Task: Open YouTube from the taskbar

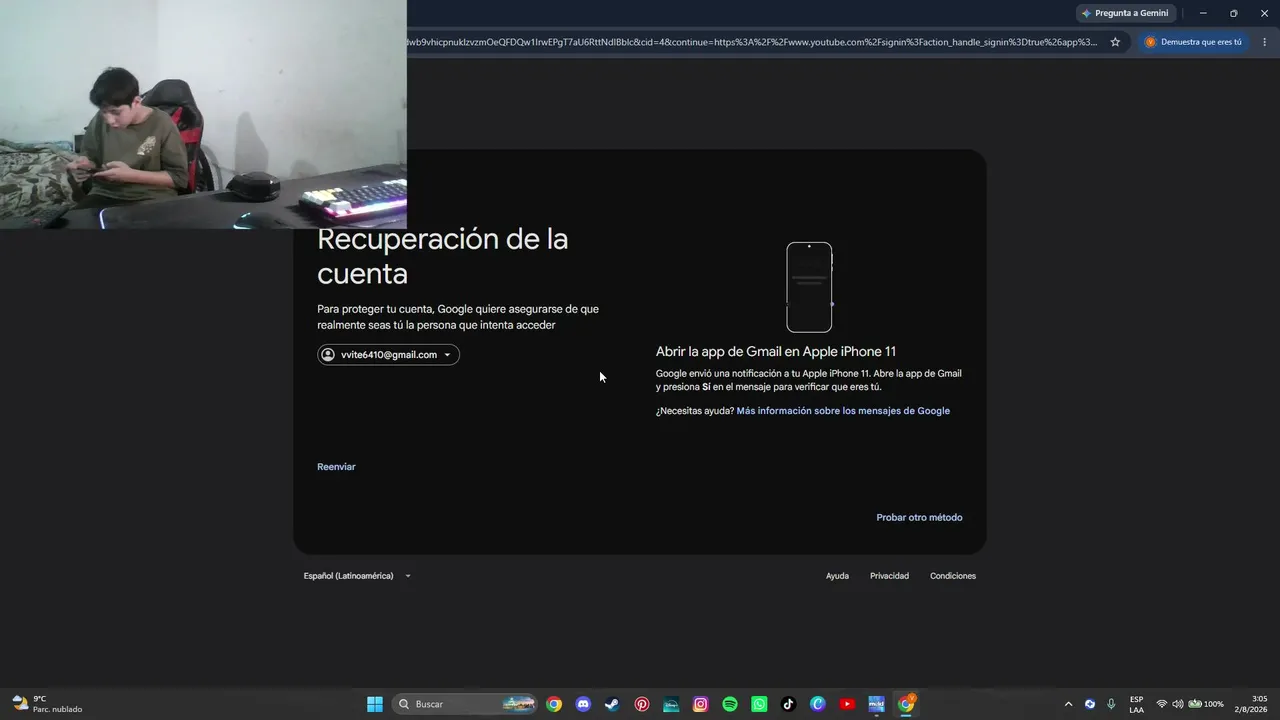Action: [x=847, y=704]
